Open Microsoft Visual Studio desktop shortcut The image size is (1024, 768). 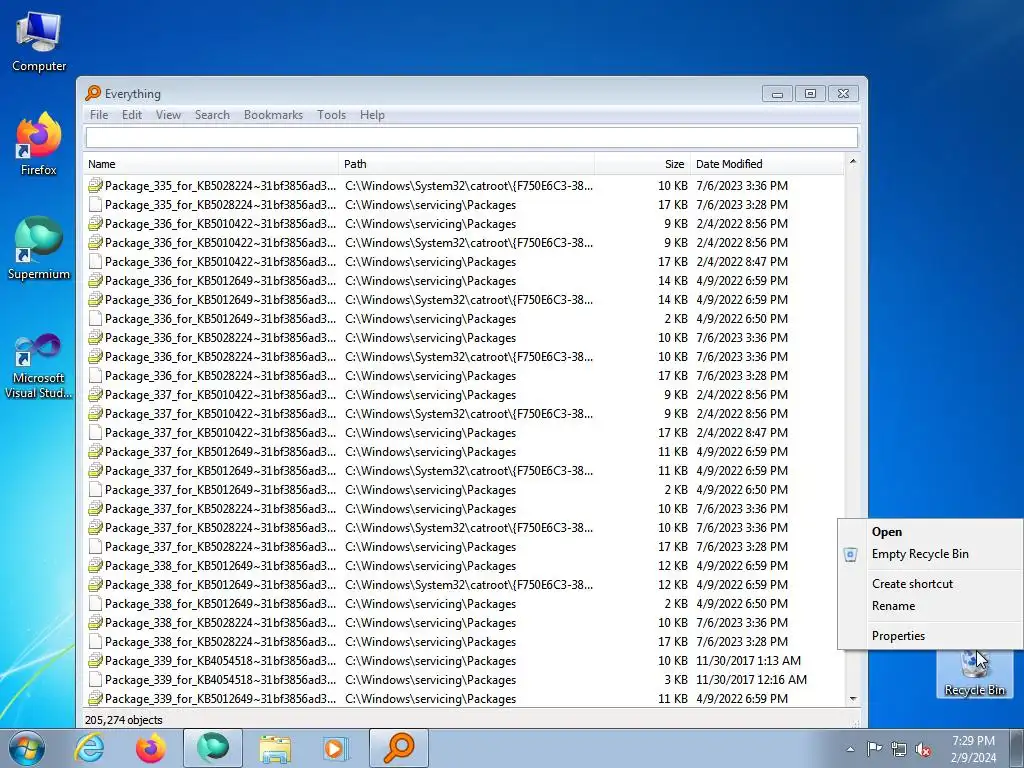pos(39,366)
